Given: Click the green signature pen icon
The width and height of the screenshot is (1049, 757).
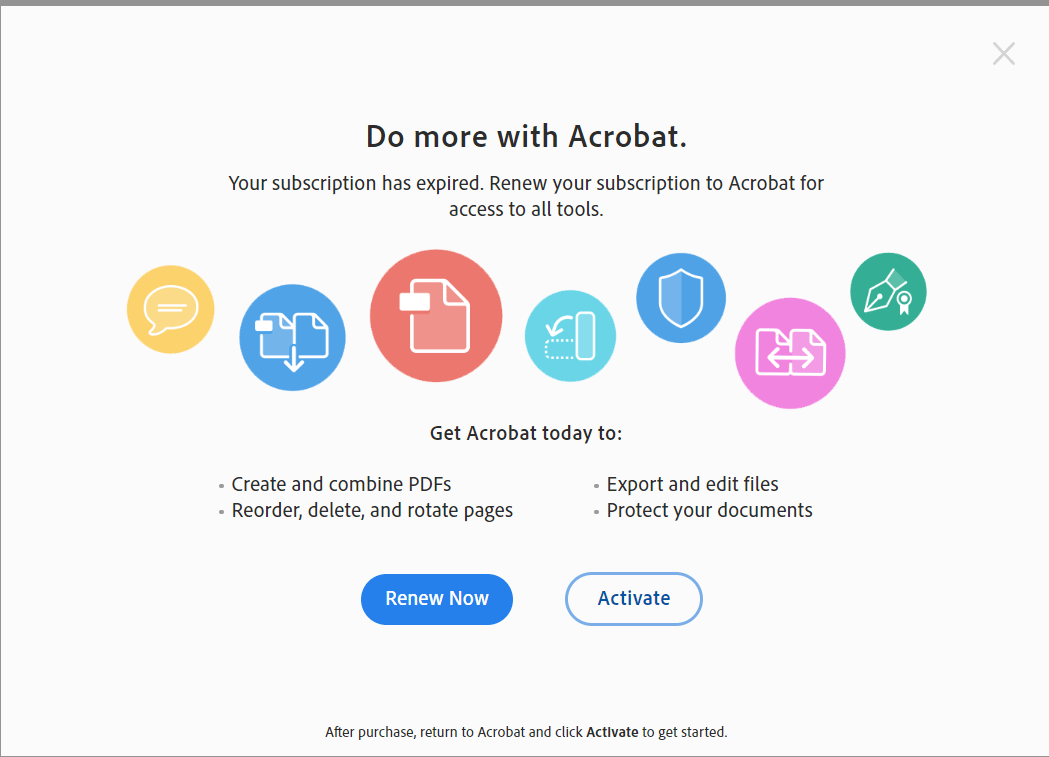Looking at the screenshot, I should click(888, 291).
